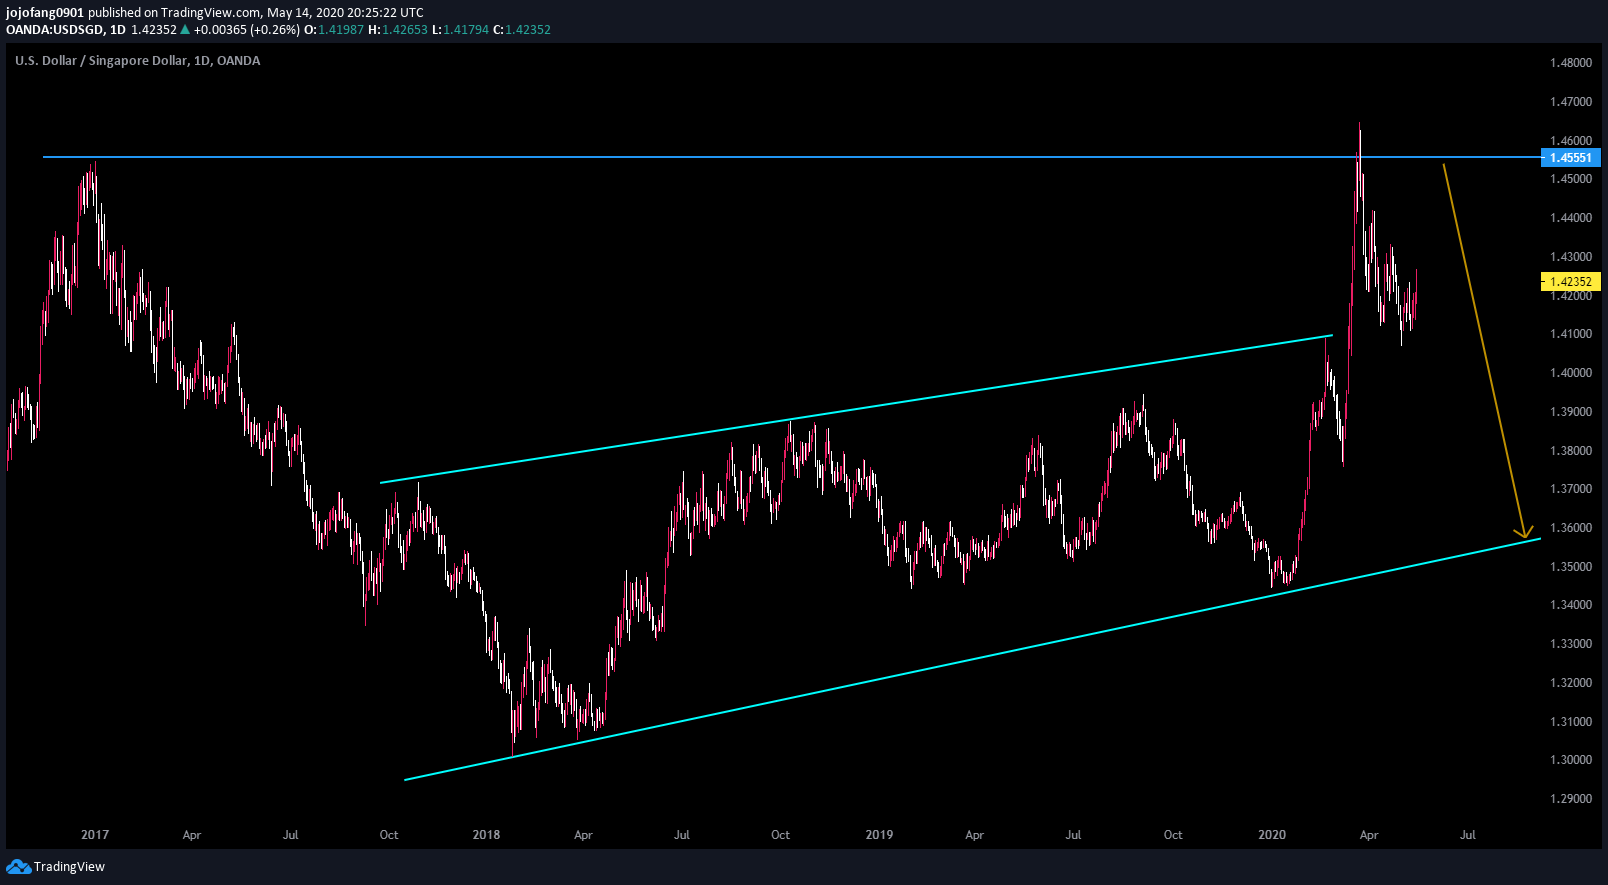
Task: Click the 1.48000 price axis label
Action: (x=1571, y=63)
